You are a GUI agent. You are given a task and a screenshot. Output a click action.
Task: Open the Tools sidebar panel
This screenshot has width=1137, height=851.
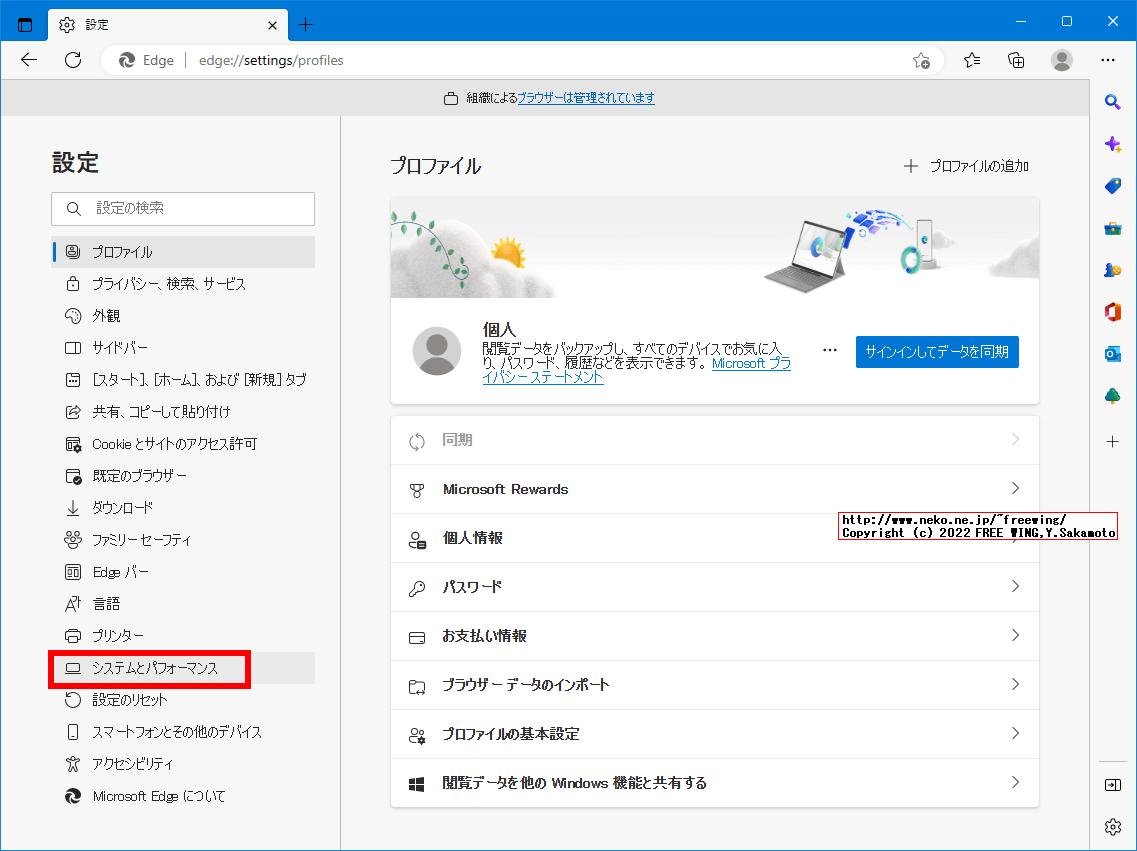tap(1112, 227)
